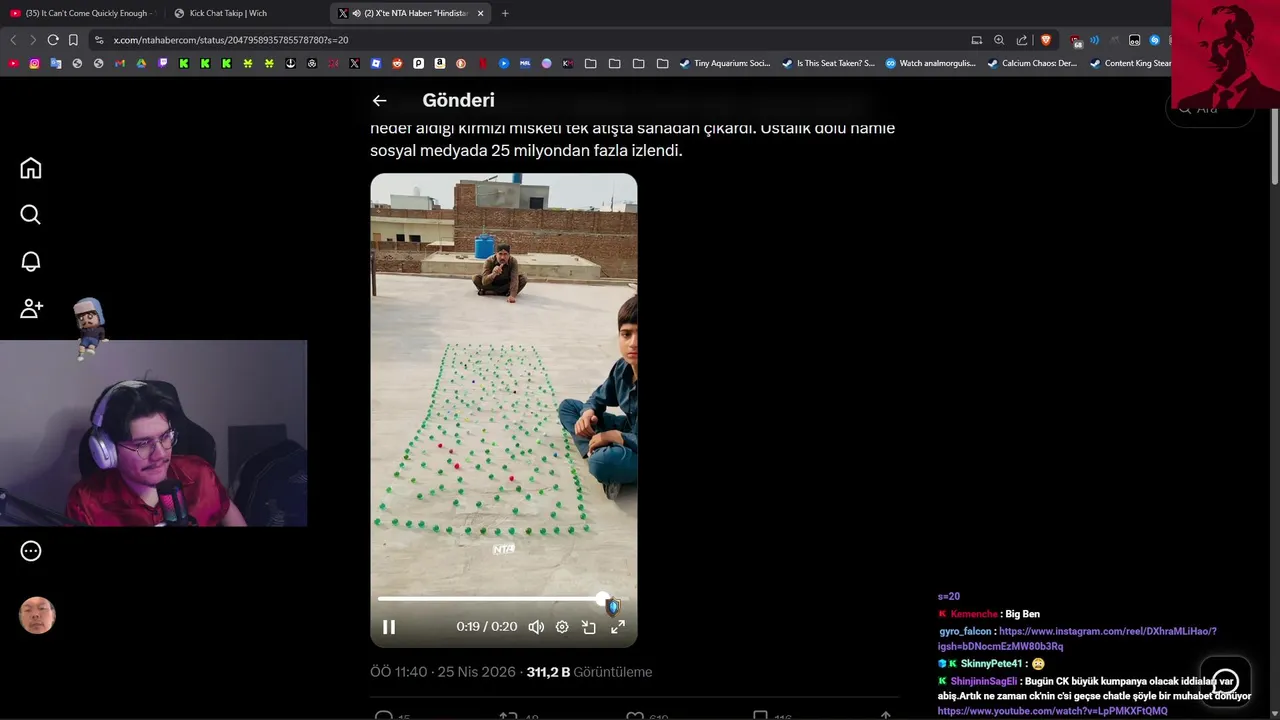The height and width of the screenshot is (720, 1280).
Task: Click chat username ShinjininSagEli
Action: [984, 681]
